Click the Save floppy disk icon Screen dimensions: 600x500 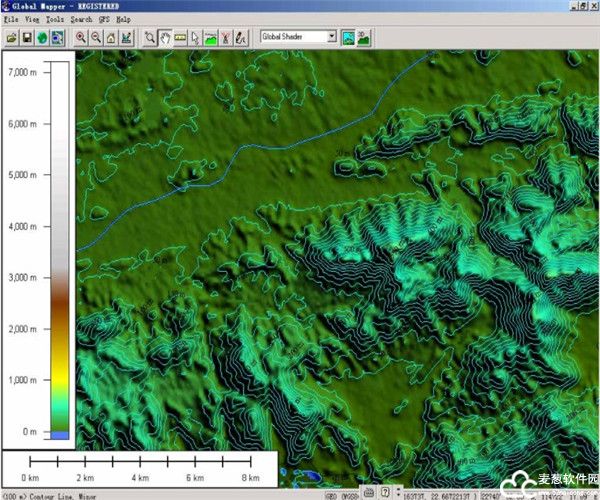pos(27,38)
